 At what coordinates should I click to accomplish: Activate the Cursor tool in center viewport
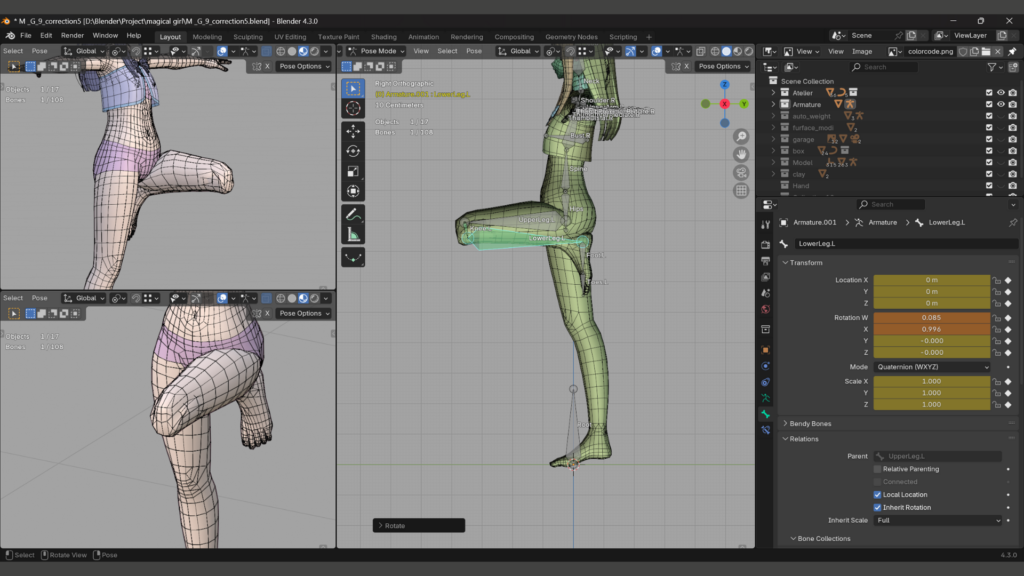[353, 108]
